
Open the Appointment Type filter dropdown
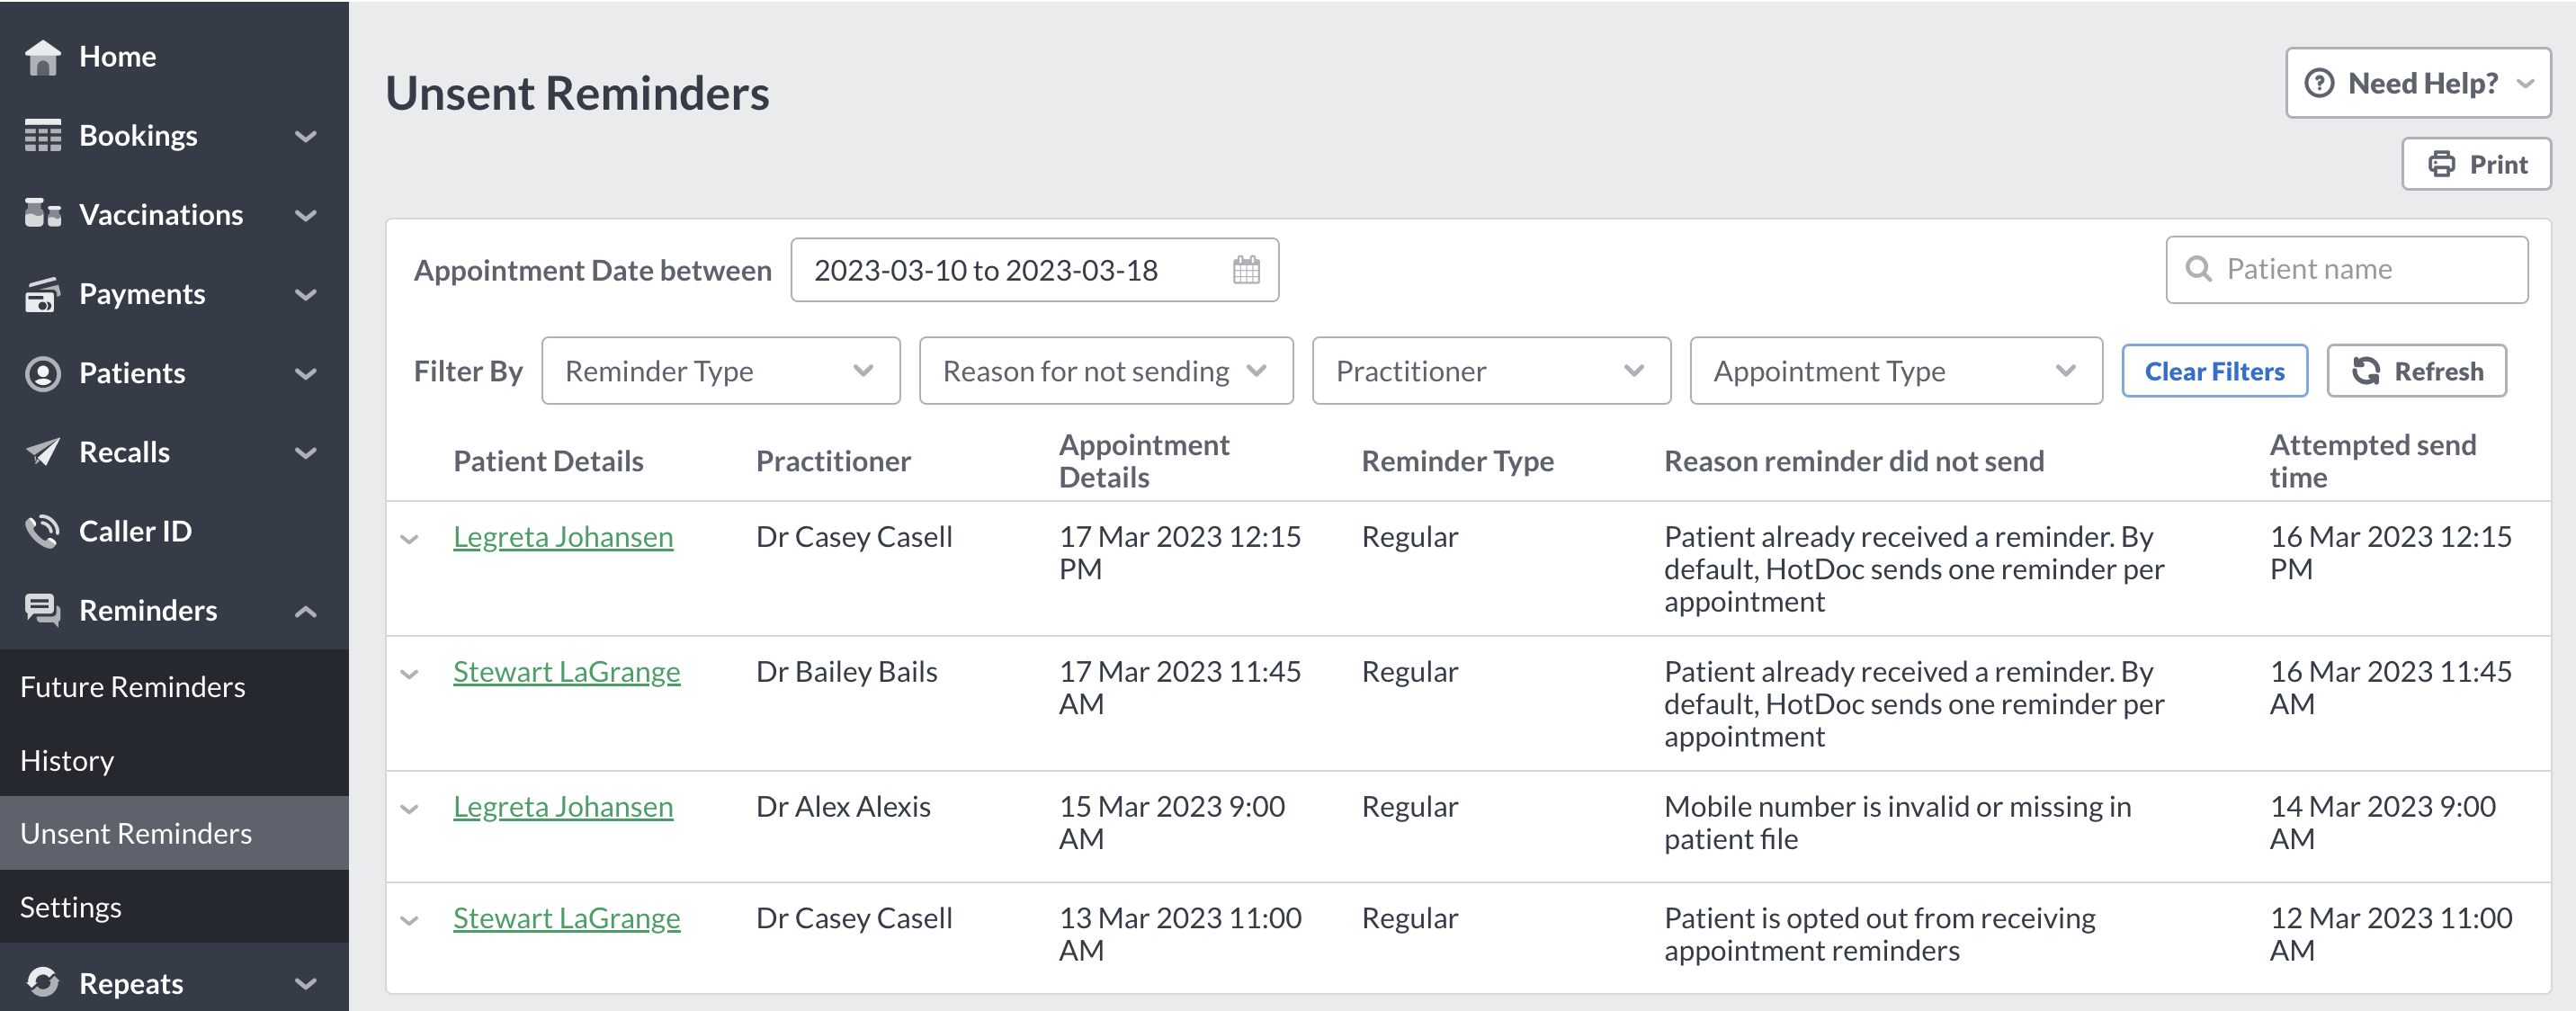pyautogui.click(x=1894, y=371)
